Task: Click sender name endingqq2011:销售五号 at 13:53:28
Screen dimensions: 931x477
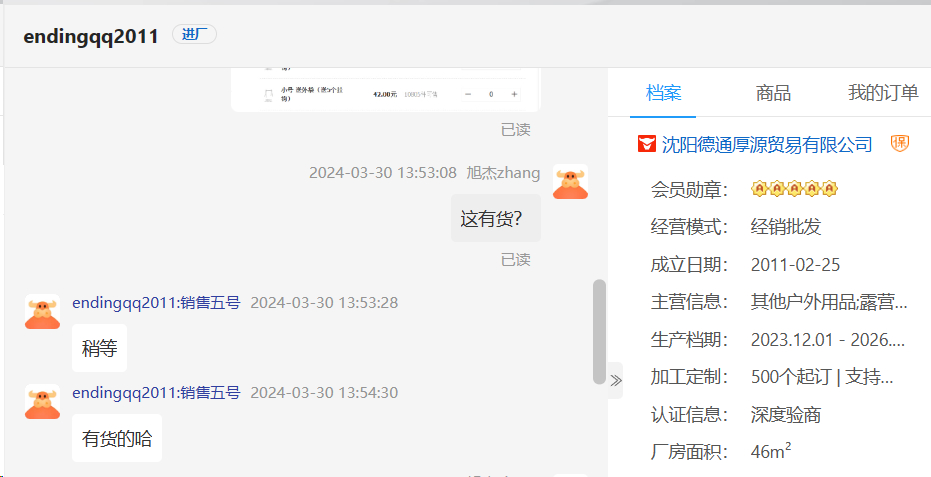Action: pyautogui.click(x=156, y=303)
